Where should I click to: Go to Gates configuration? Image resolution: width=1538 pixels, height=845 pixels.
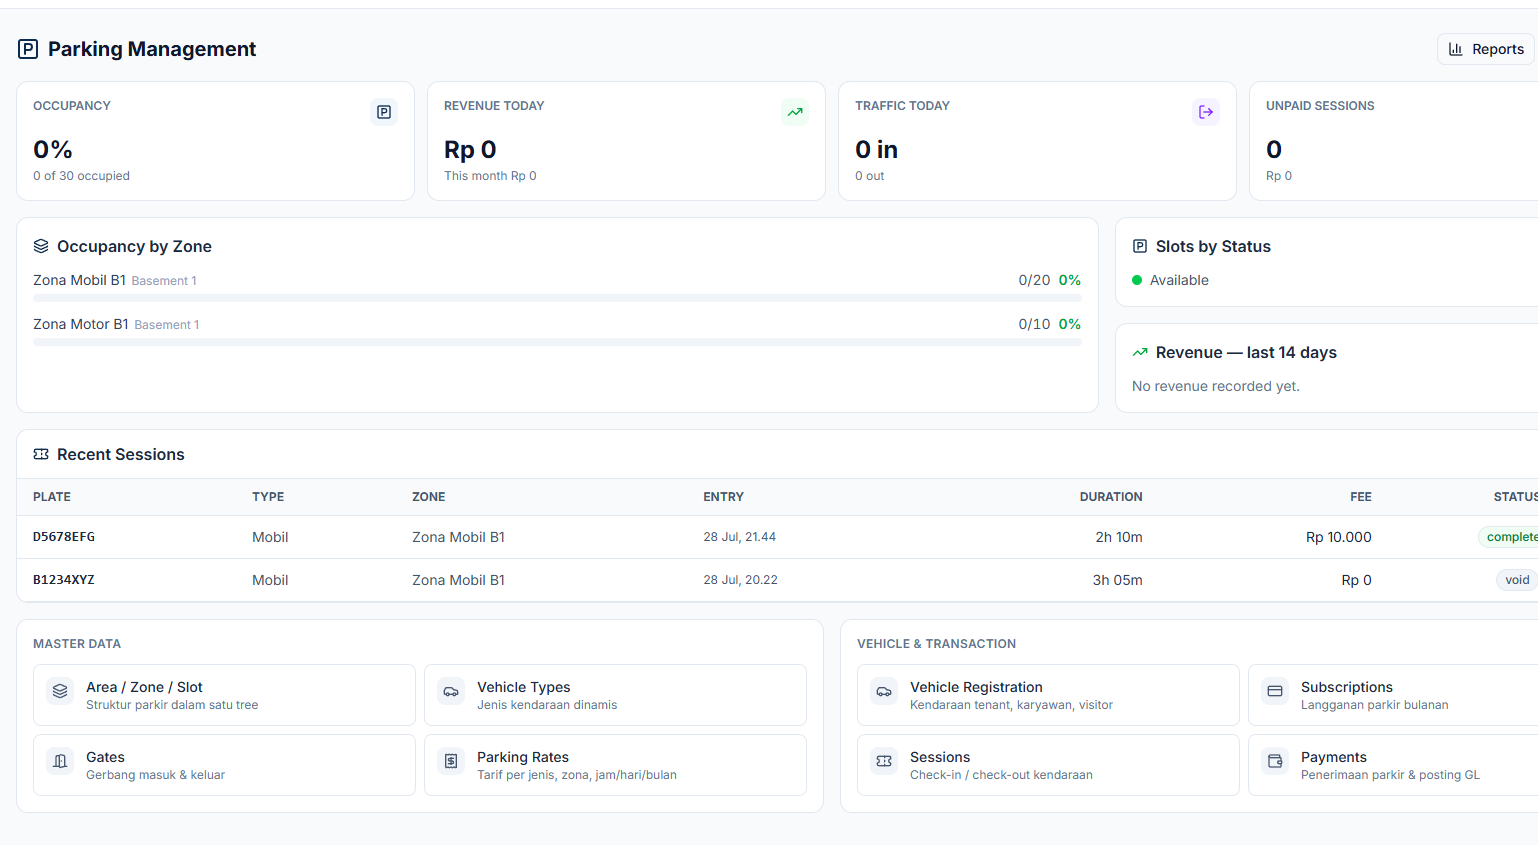tap(224, 765)
